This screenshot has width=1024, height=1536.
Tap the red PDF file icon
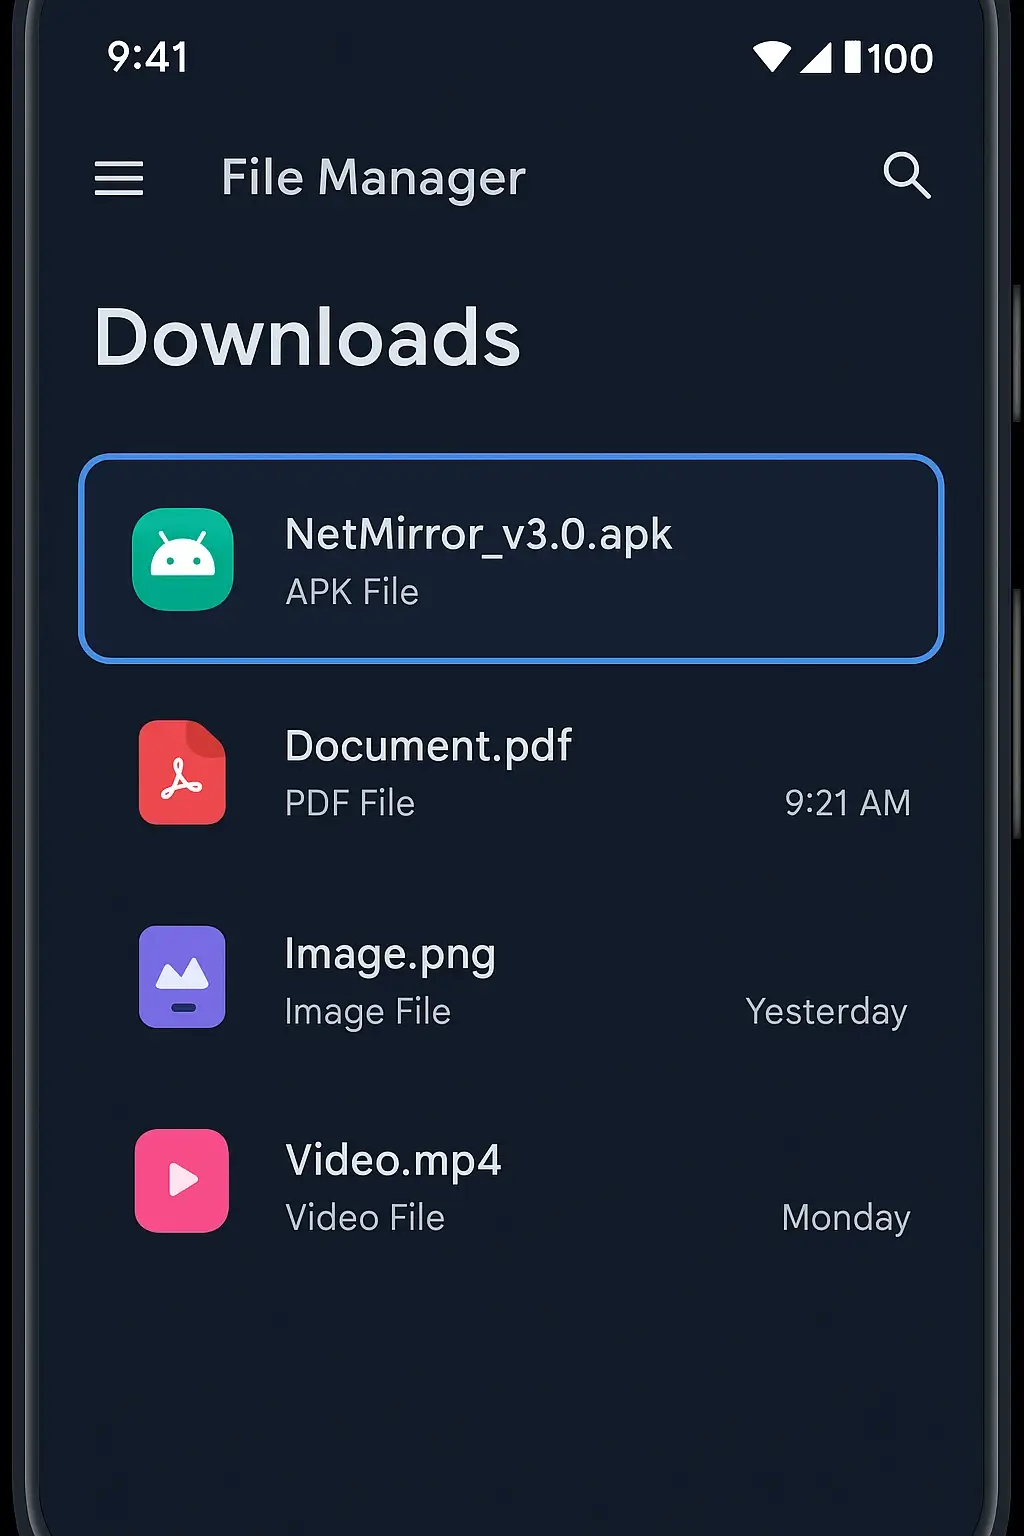(182, 773)
